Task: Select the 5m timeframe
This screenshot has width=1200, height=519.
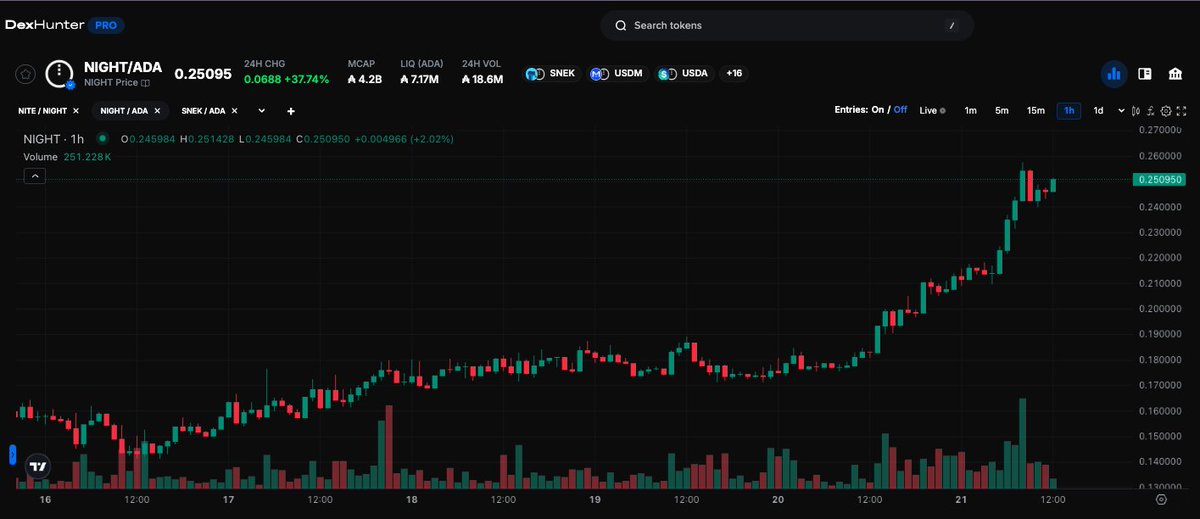Action: [x=1001, y=111]
